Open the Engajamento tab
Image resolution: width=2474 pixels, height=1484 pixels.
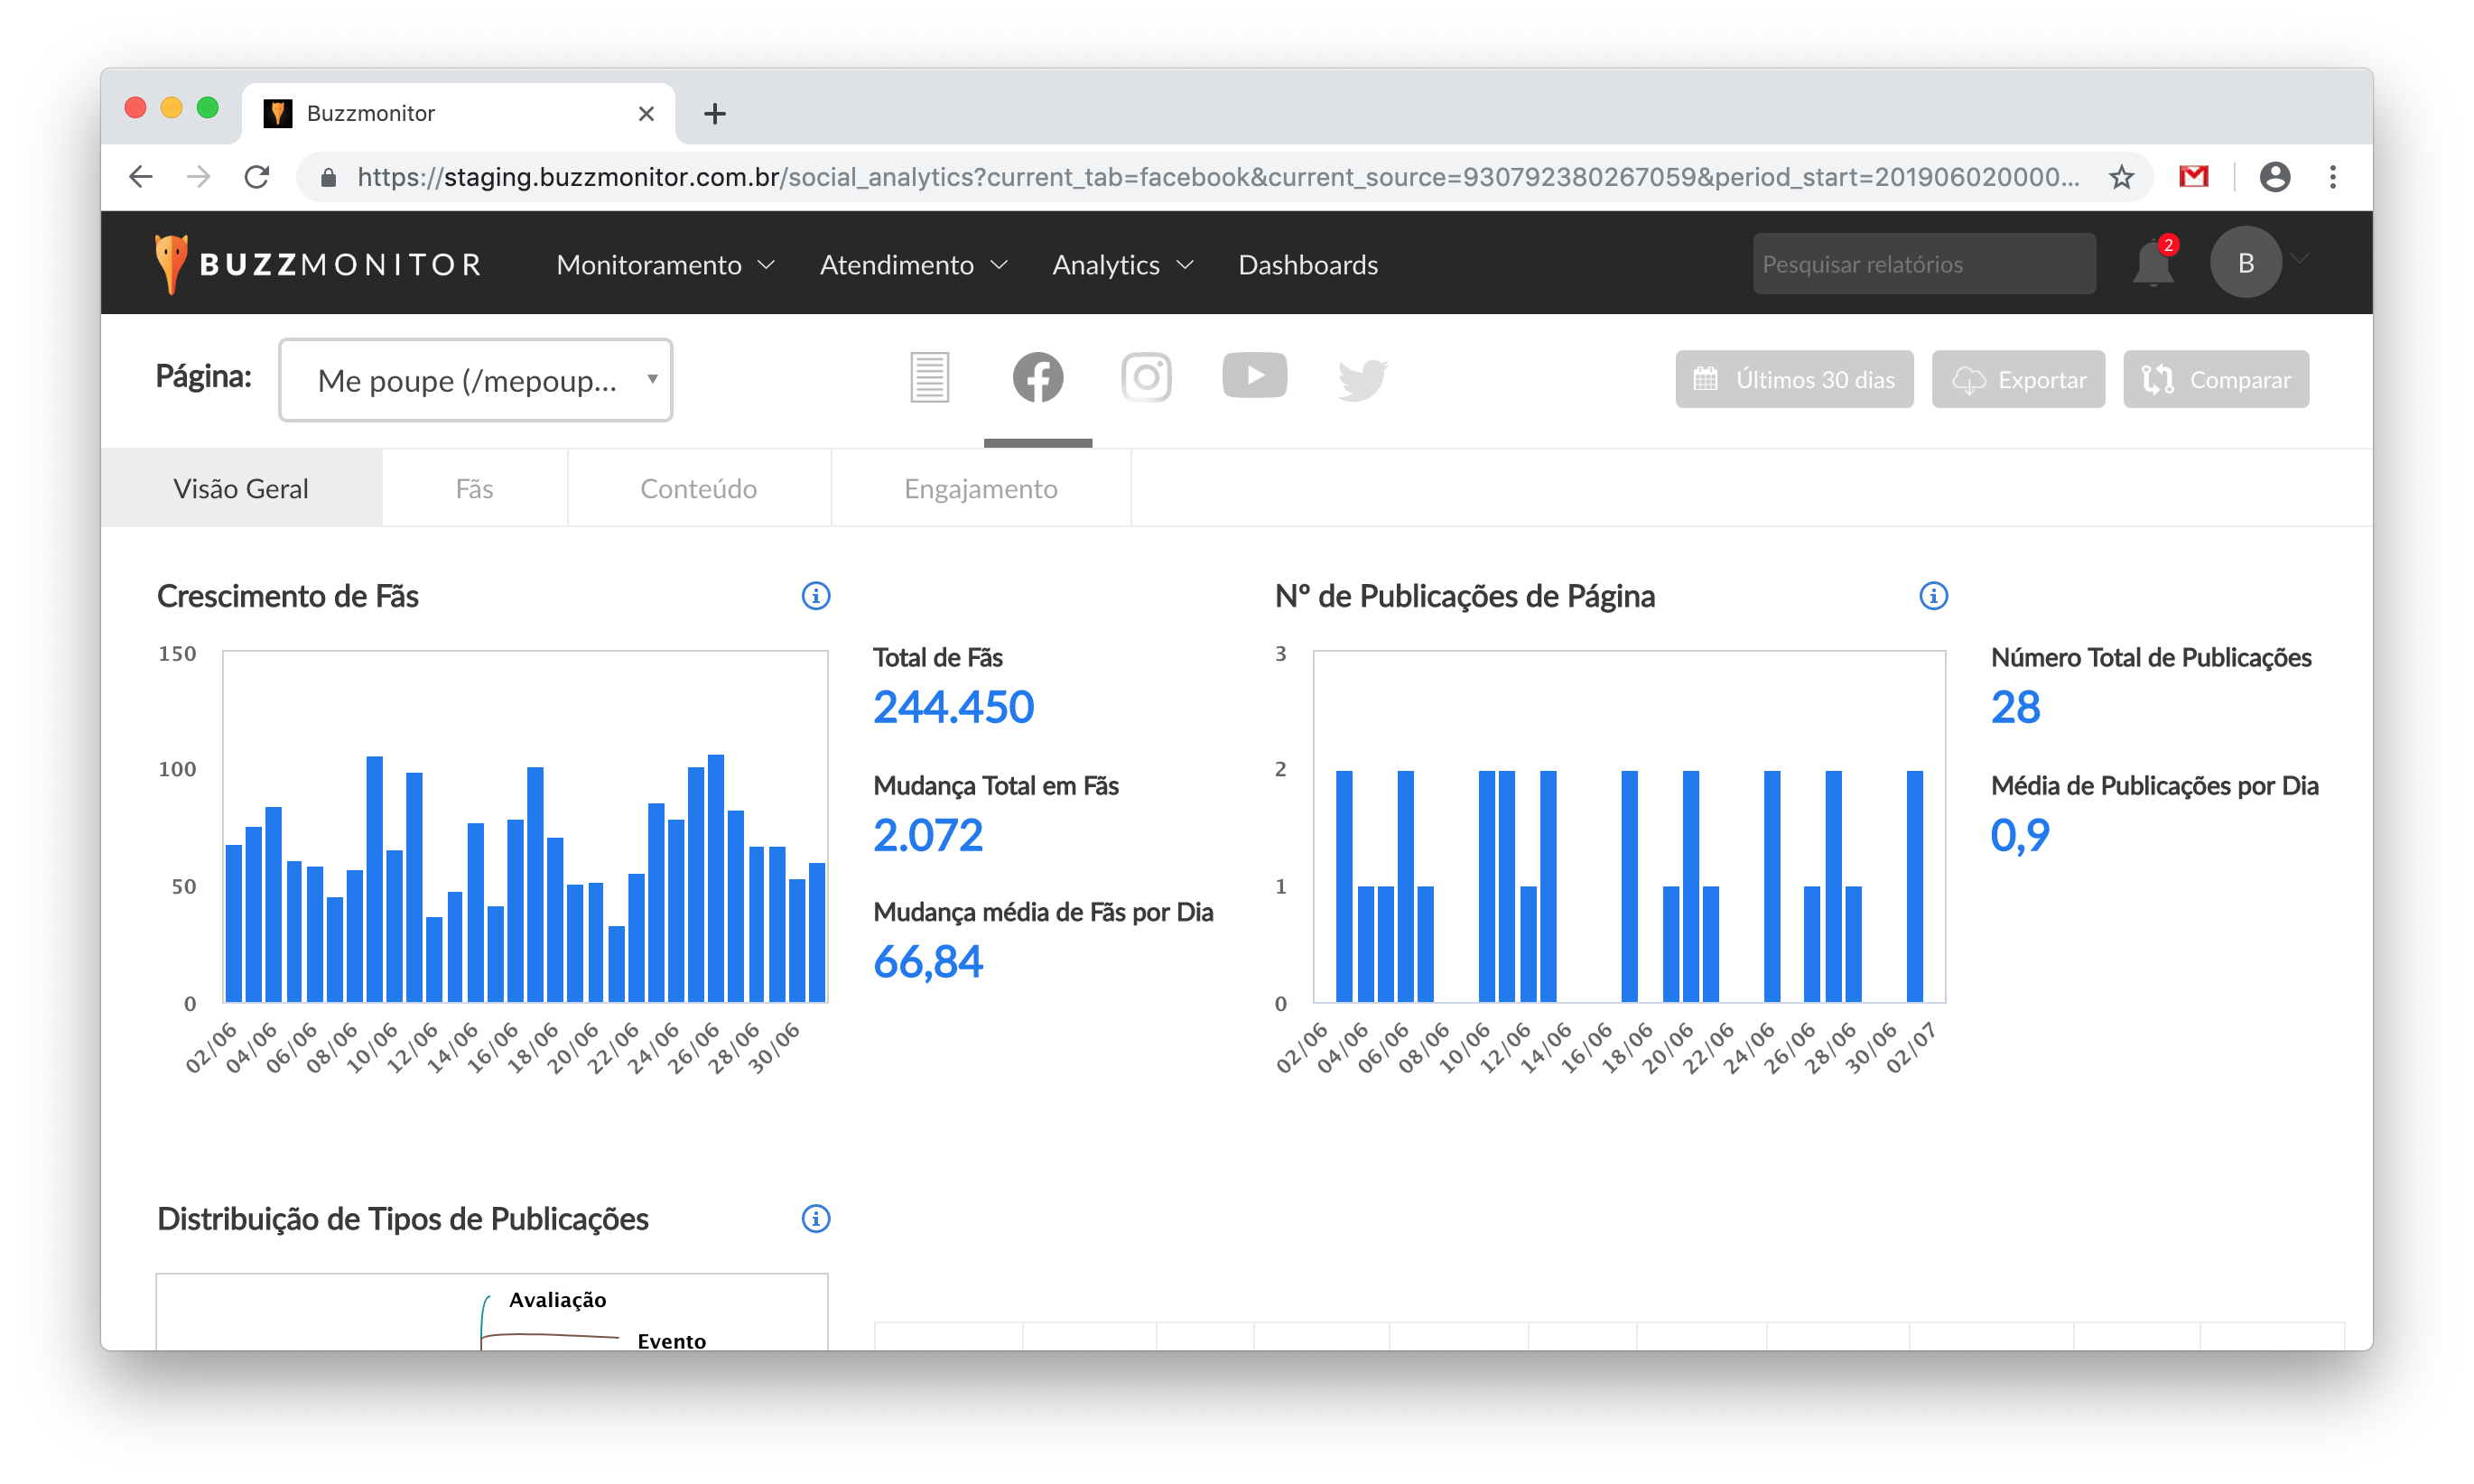(x=980, y=489)
